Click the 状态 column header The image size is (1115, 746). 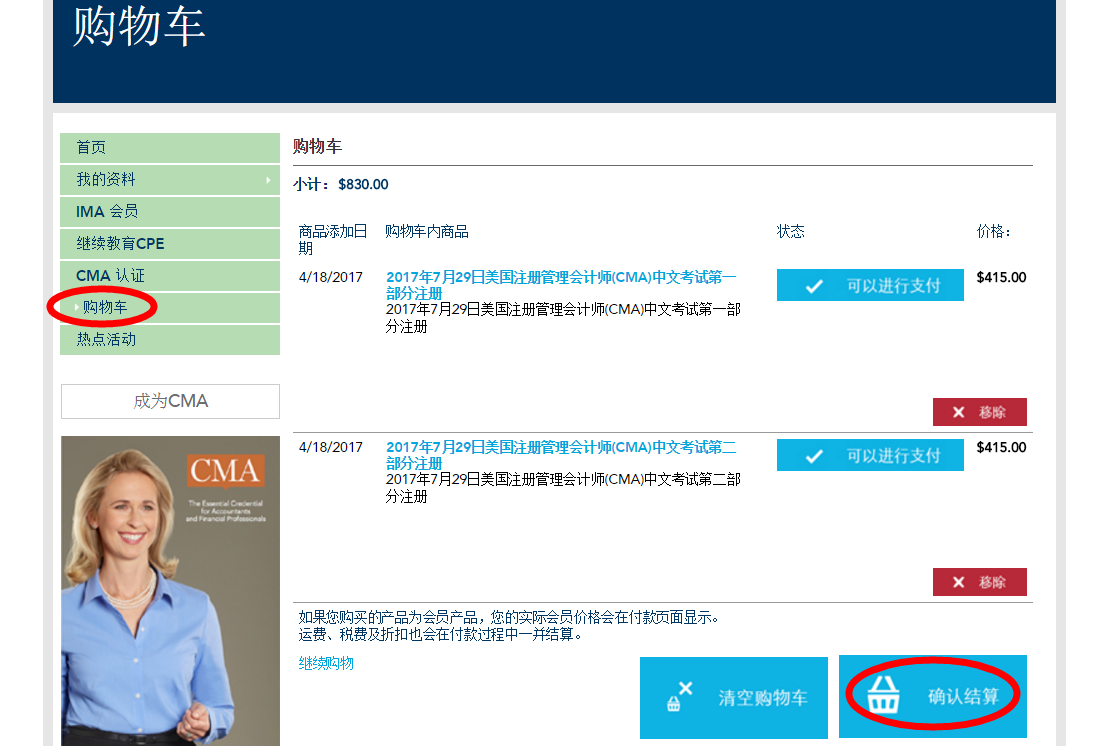[791, 232]
